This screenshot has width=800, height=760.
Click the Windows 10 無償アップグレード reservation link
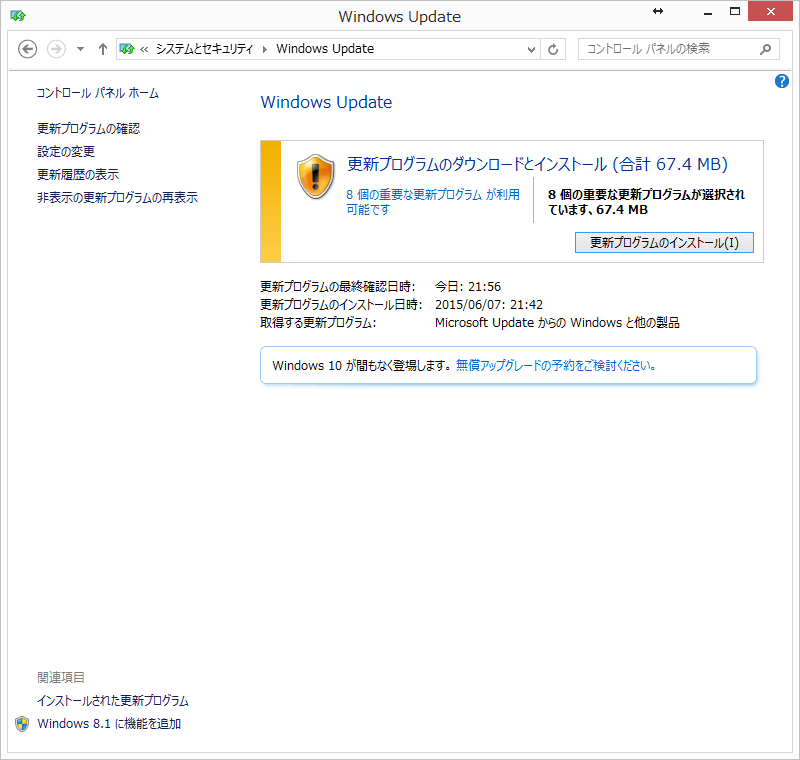(x=556, y=365)
